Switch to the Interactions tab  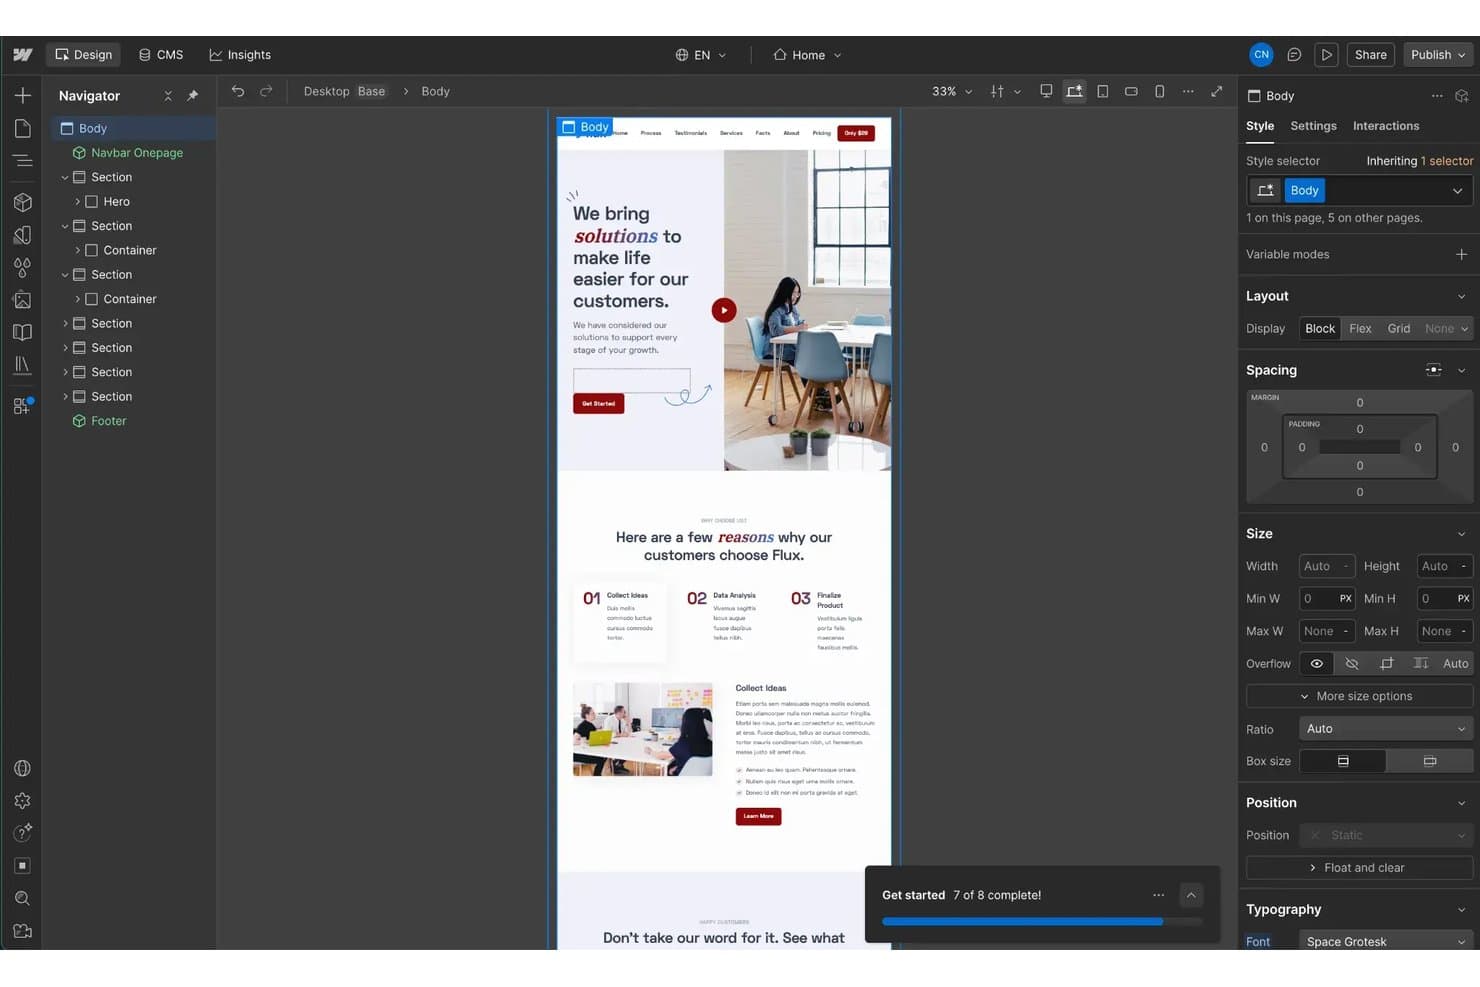tap(1386, 126)
